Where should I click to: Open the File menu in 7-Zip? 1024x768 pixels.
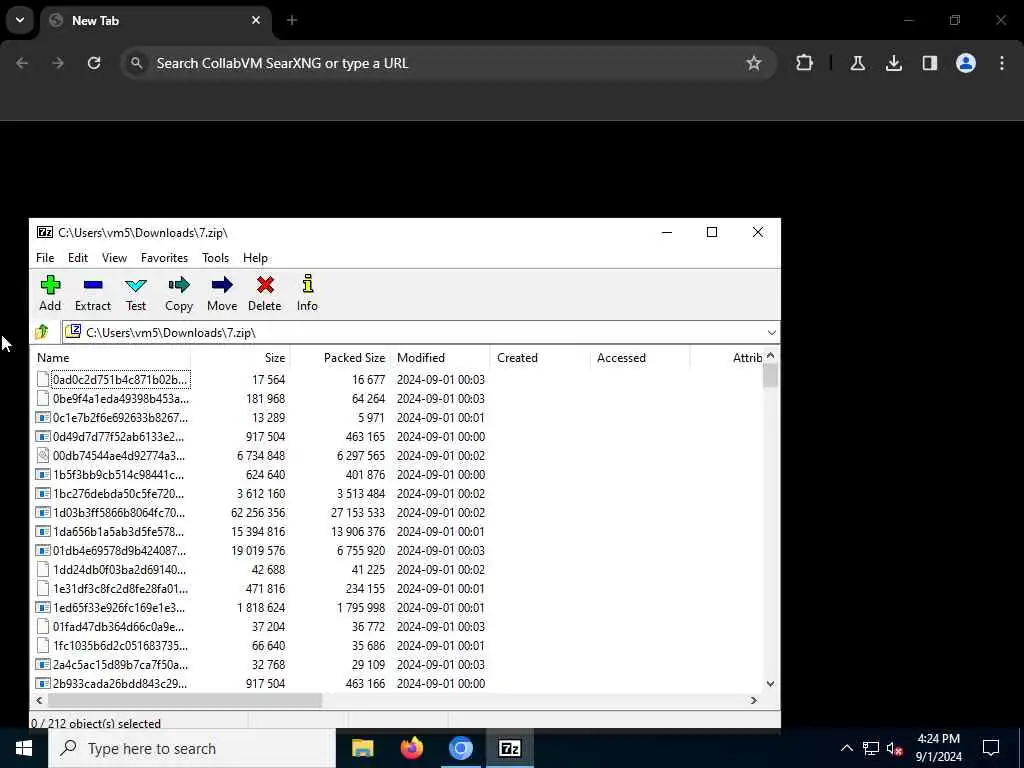45,258
